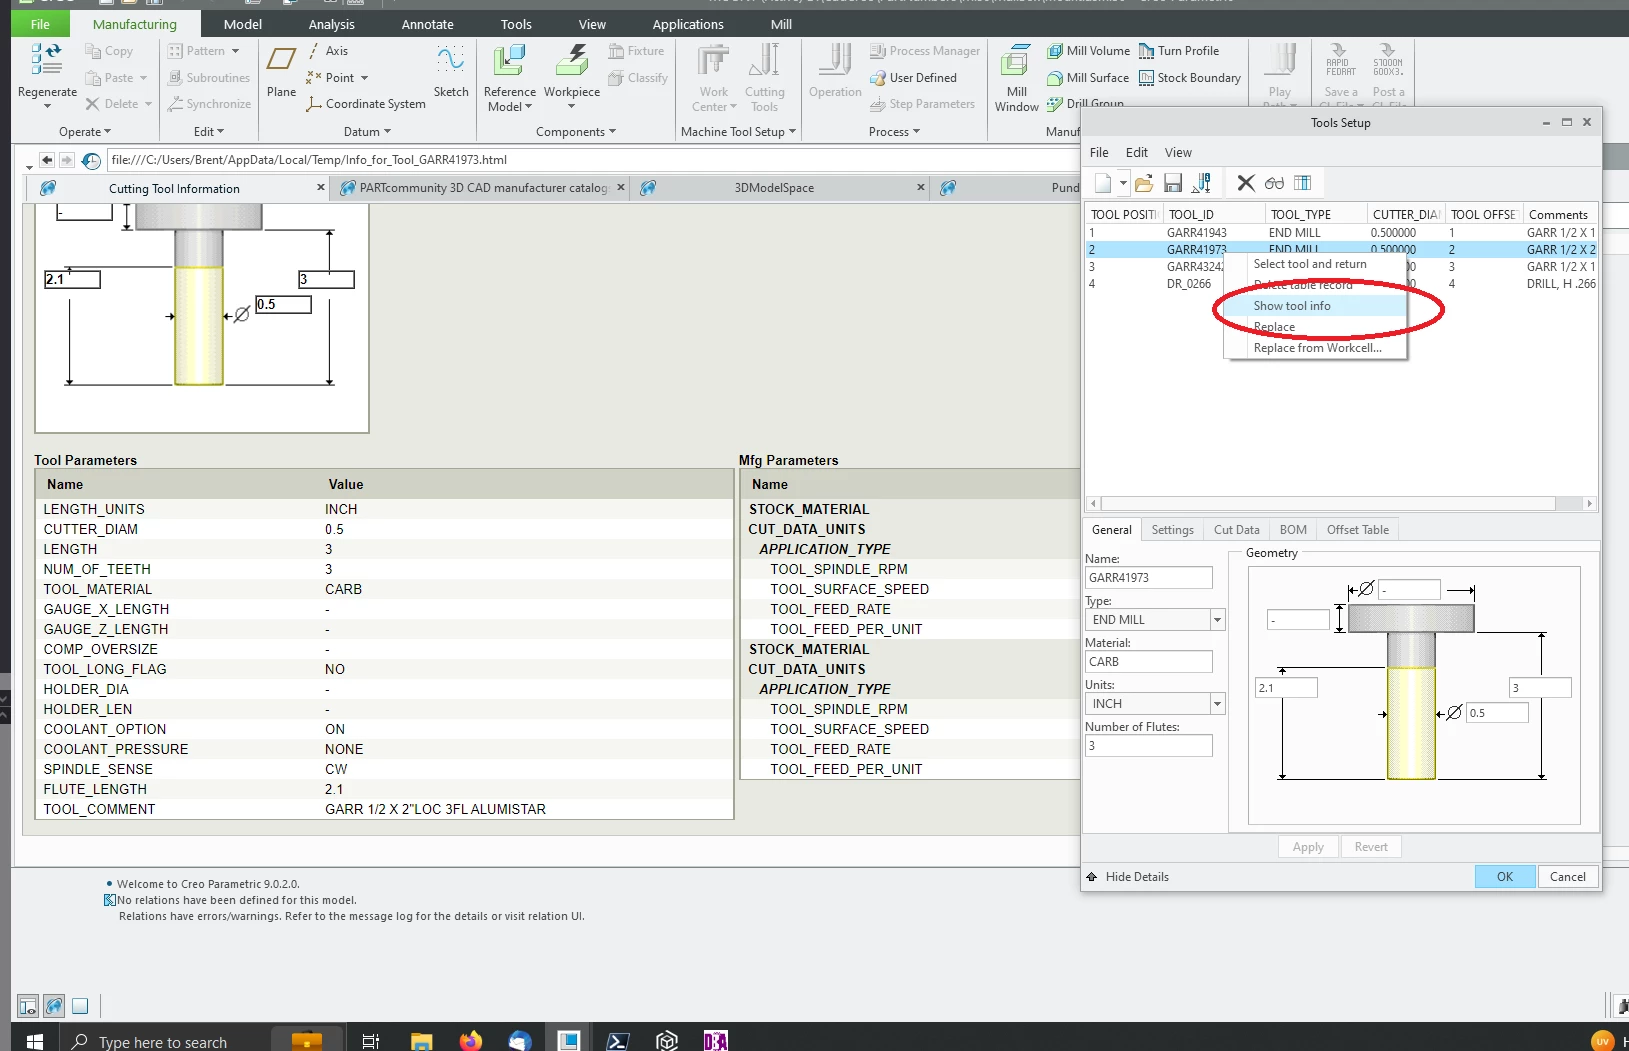
Task: Click the Workpiece icon
Action: pos(571,60)
